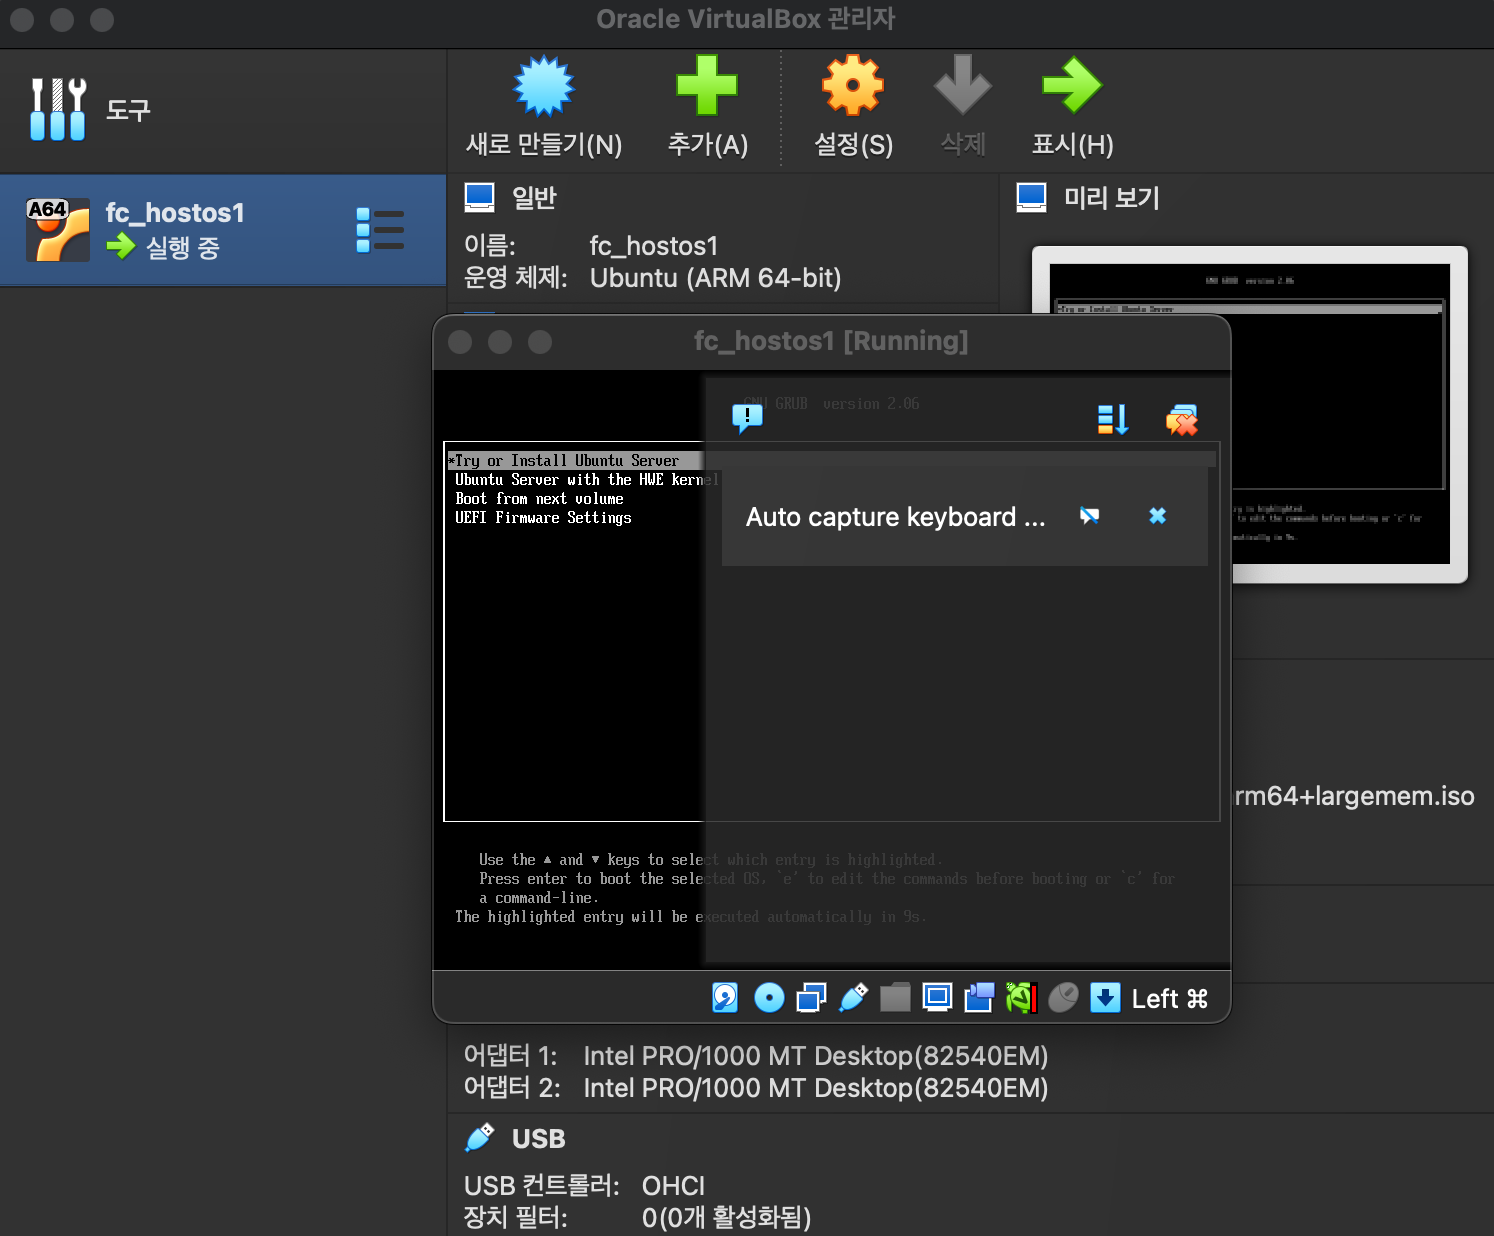Open the 도구 tools entry in sidebar

[x=223, y=110]
